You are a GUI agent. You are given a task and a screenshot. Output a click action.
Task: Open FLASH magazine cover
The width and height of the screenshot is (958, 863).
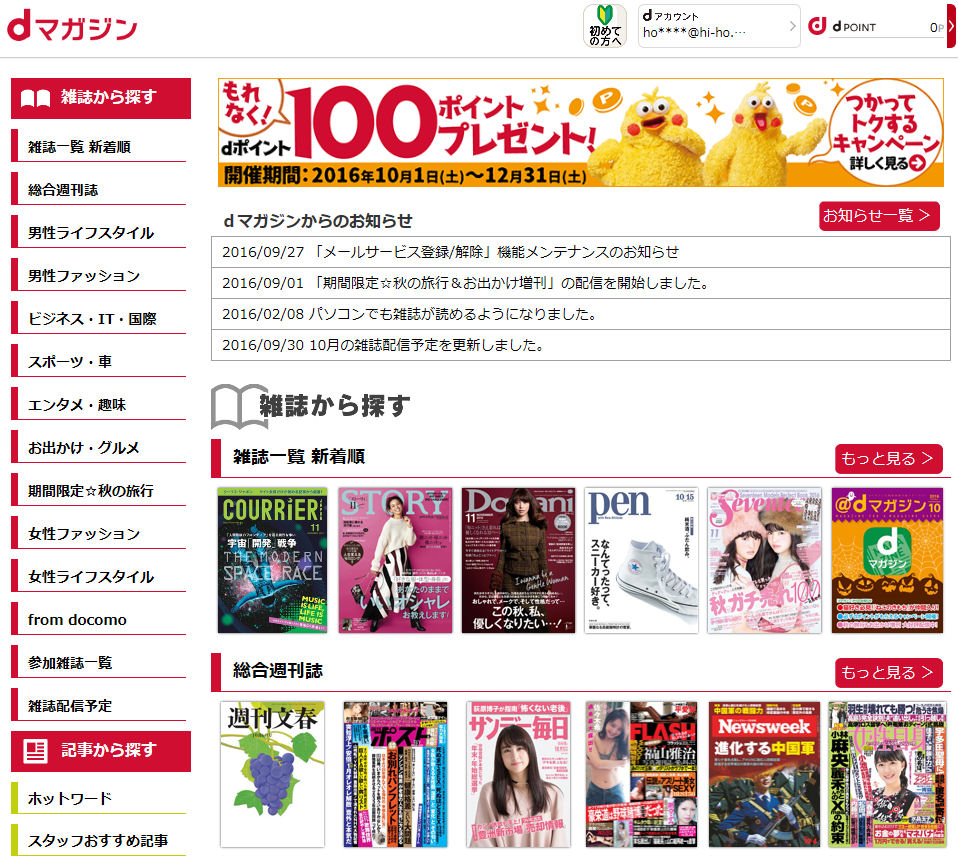click(641, 774)
